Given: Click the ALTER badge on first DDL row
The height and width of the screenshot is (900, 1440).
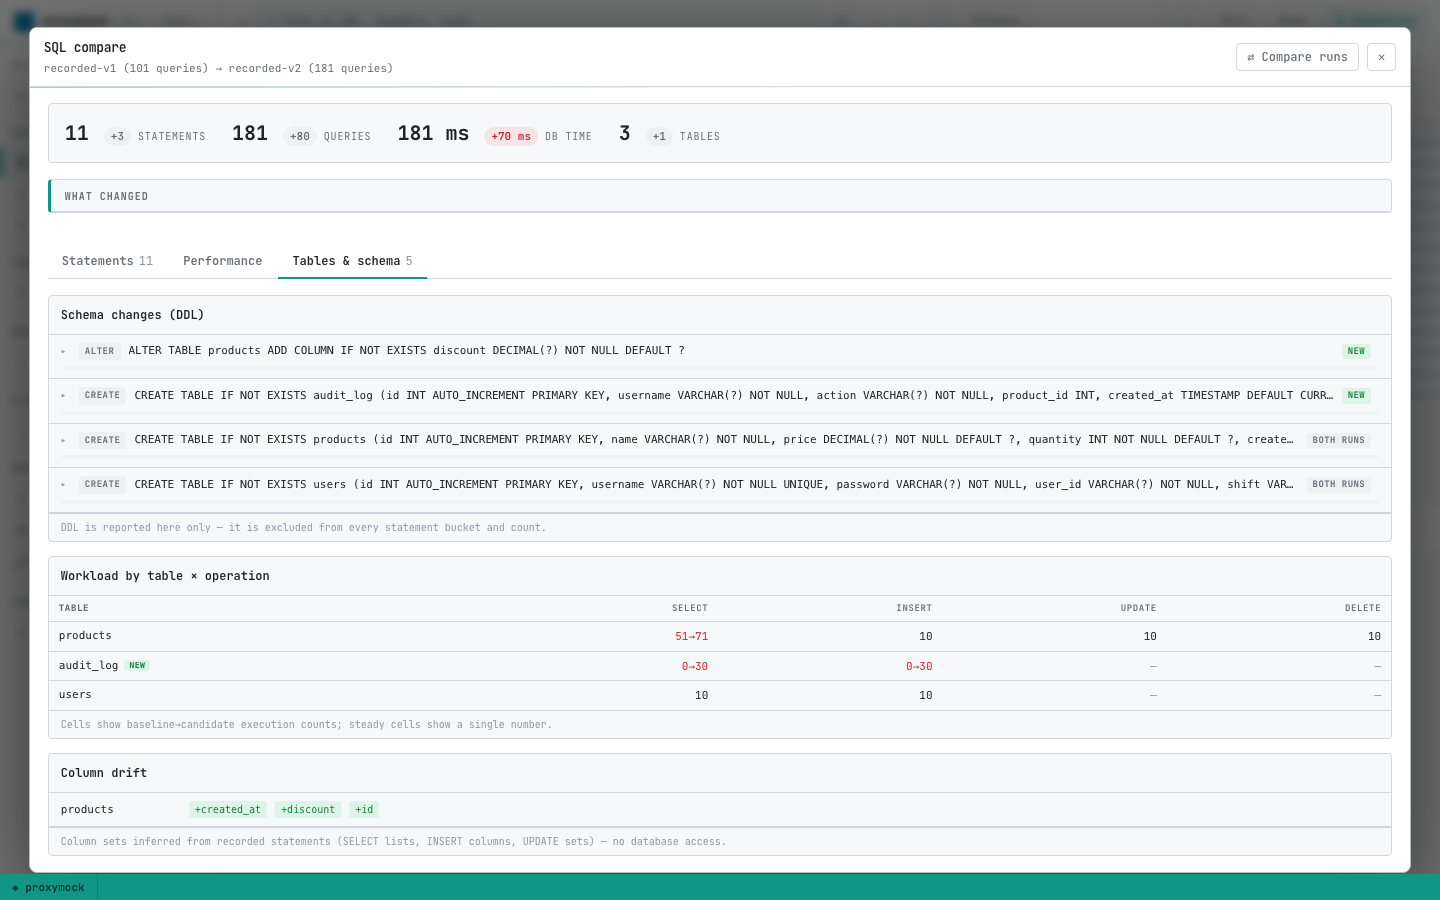Looking at the screenshot, I should (x=99, y=351).
